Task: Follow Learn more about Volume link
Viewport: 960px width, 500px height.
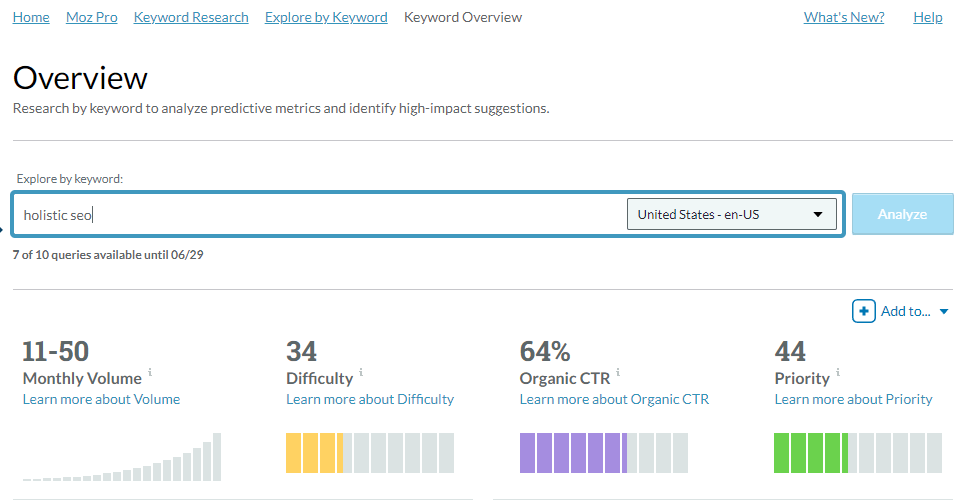Action: [x=102, y=399]
